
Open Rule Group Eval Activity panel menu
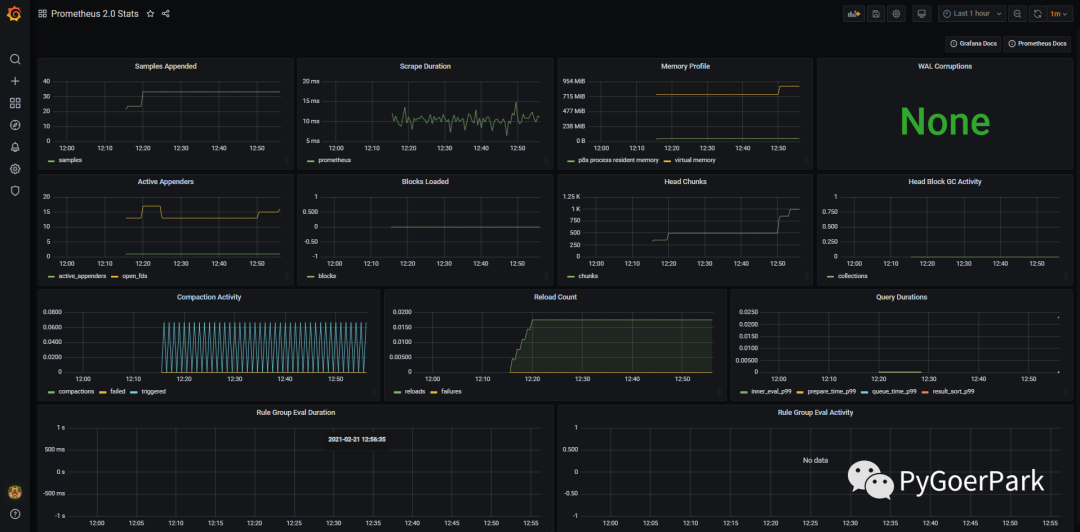816,413
